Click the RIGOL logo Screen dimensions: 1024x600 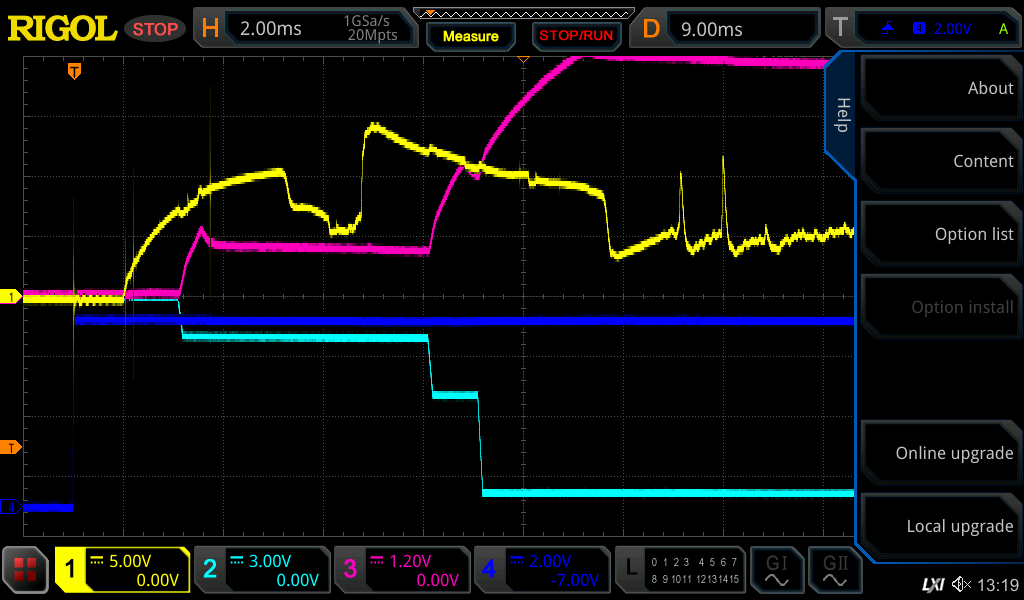[62, 29]
